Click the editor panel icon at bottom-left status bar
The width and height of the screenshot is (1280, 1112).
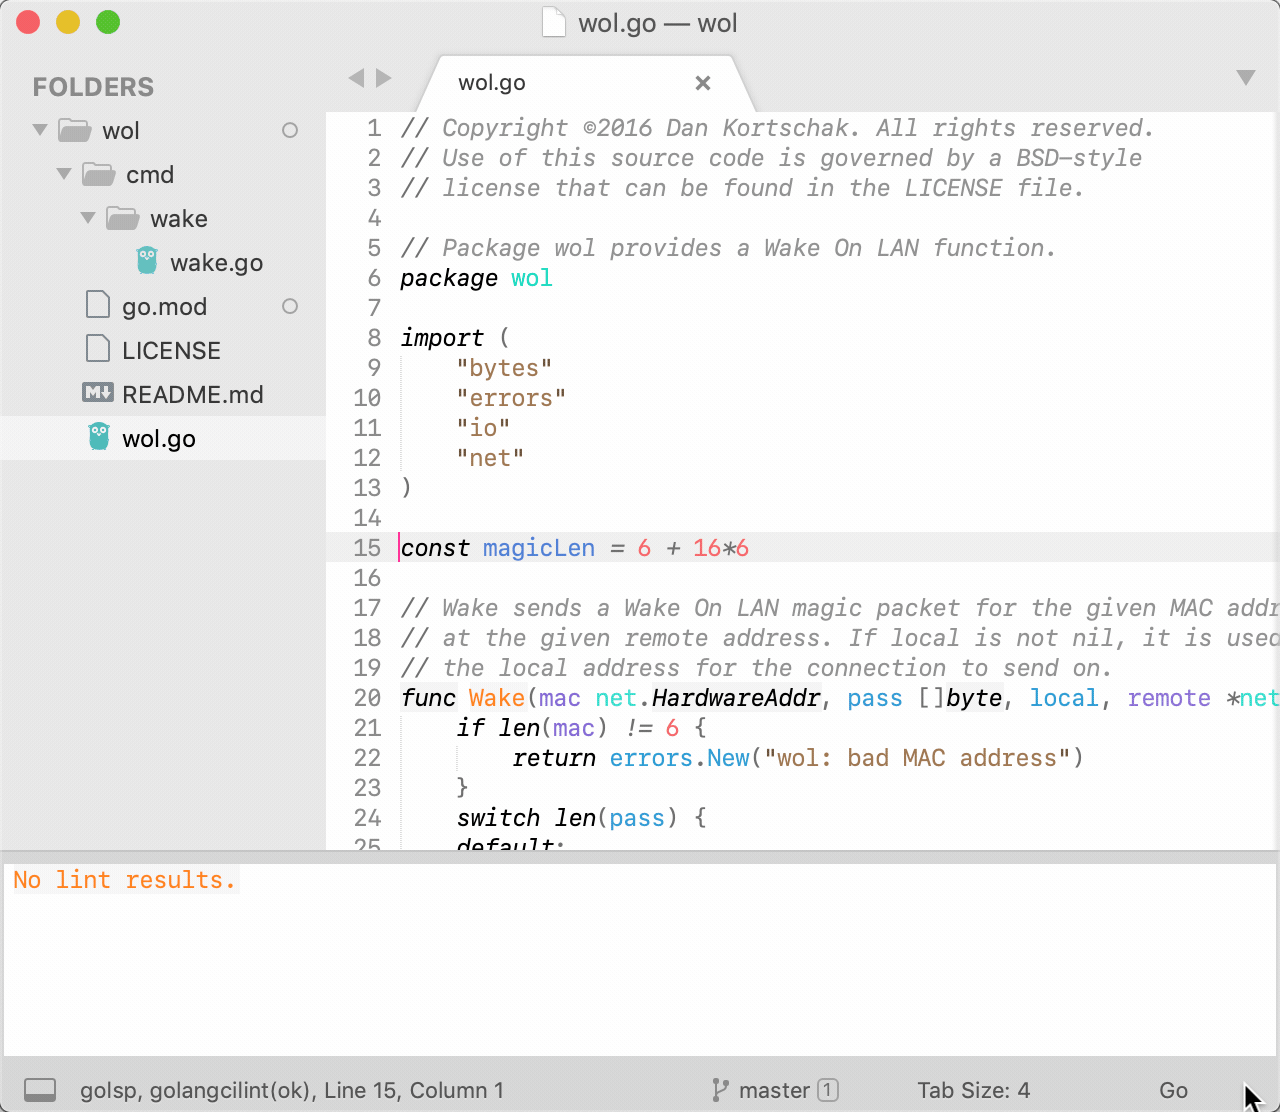coord(39,1090)
